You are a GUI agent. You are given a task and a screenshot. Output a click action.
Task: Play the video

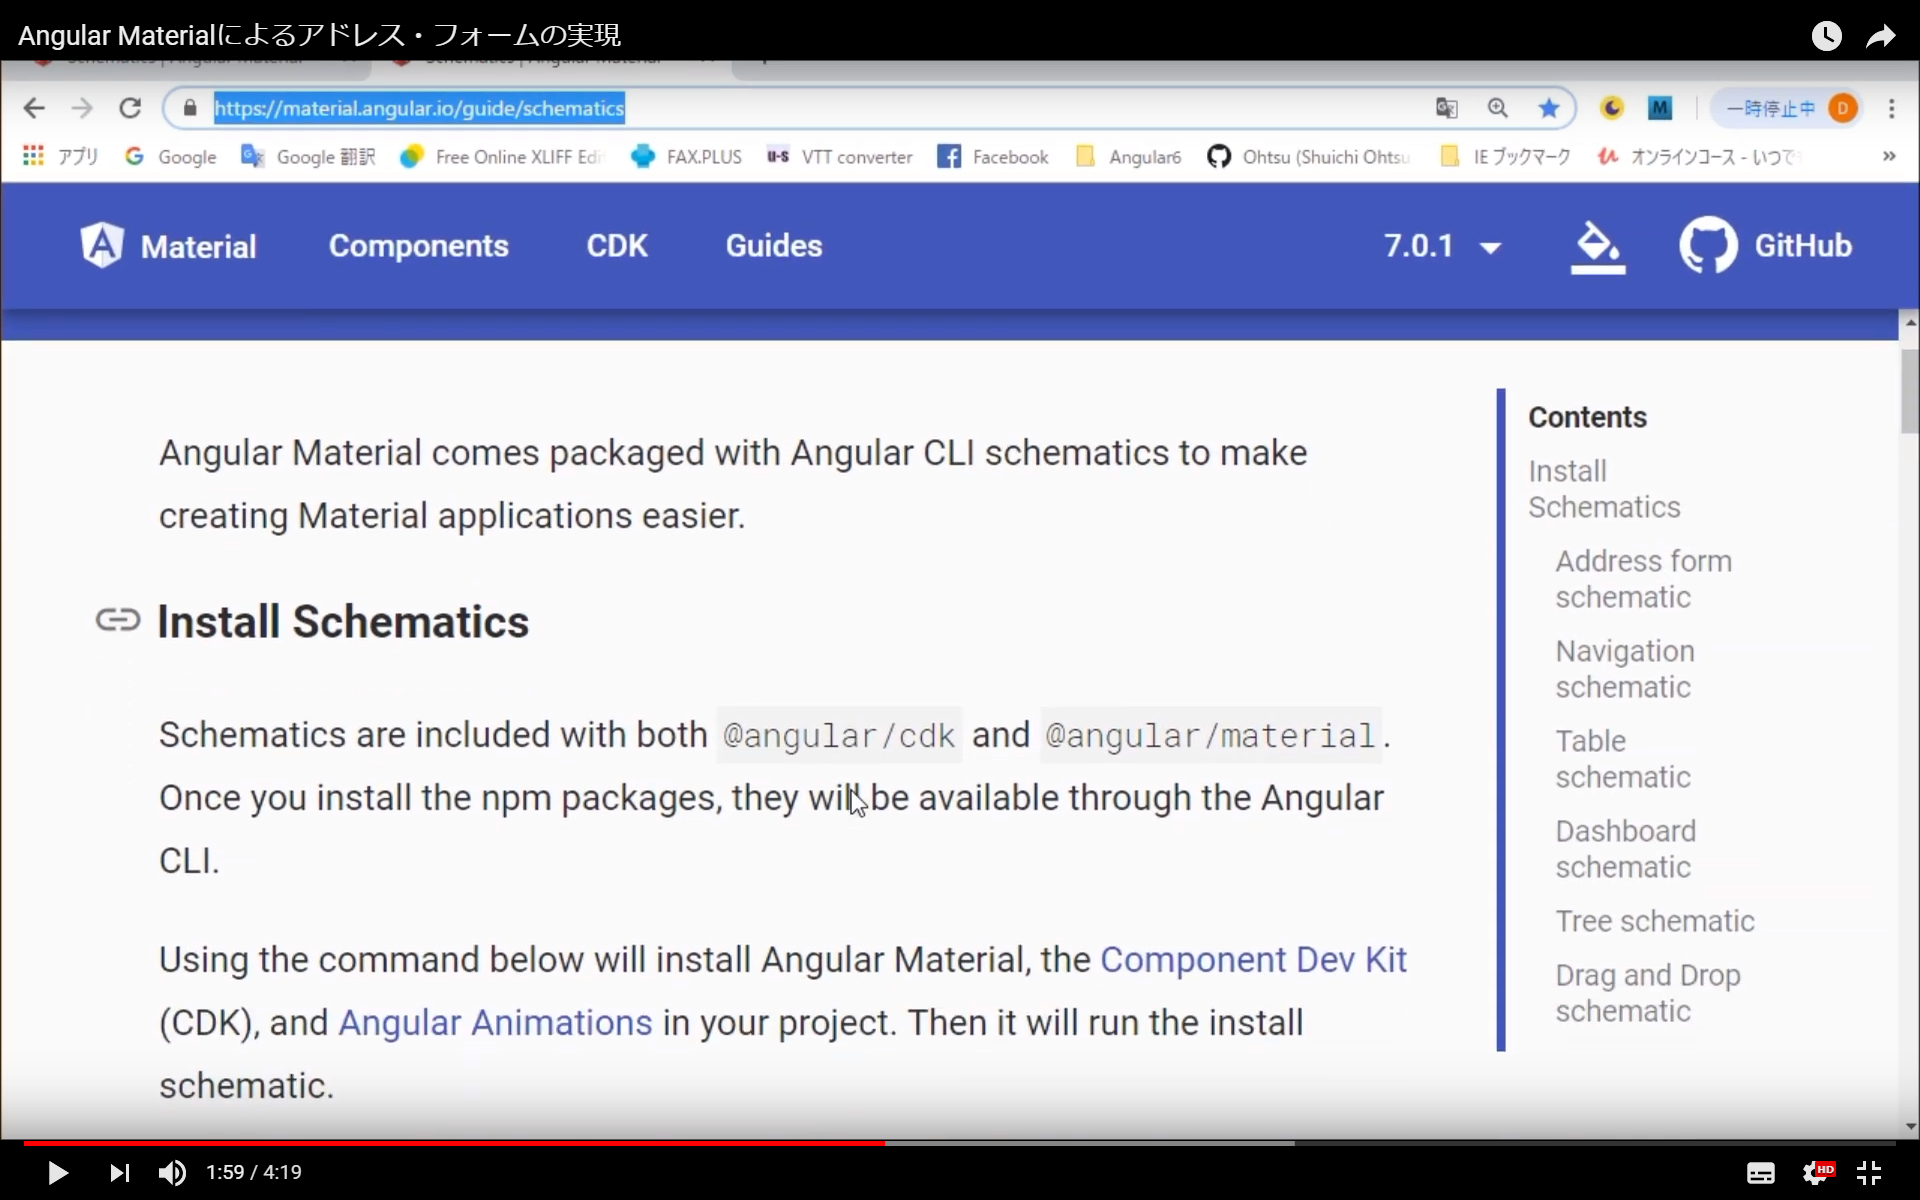tap(58, 1172)
